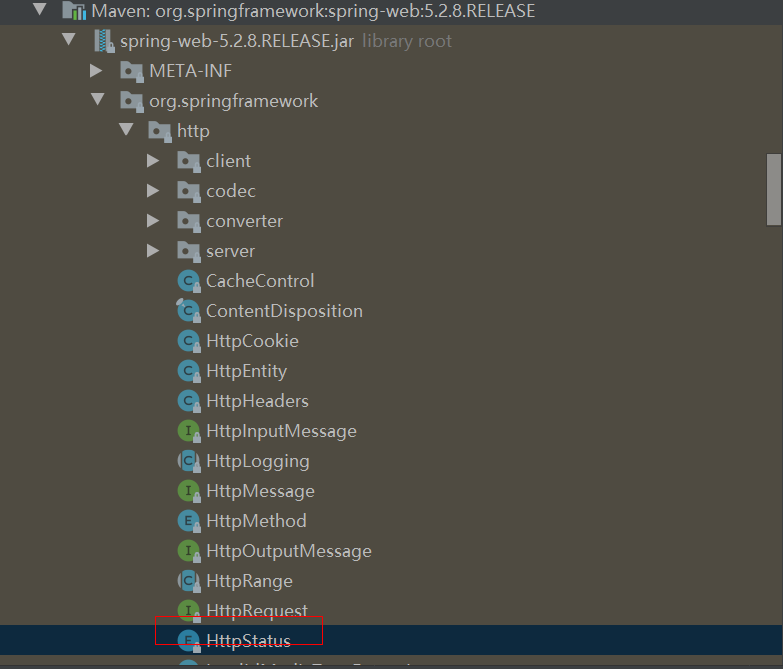
Task: Collapse the spring-web-5.2.8.RELEASE.jar node
Action: coord(68,39)
